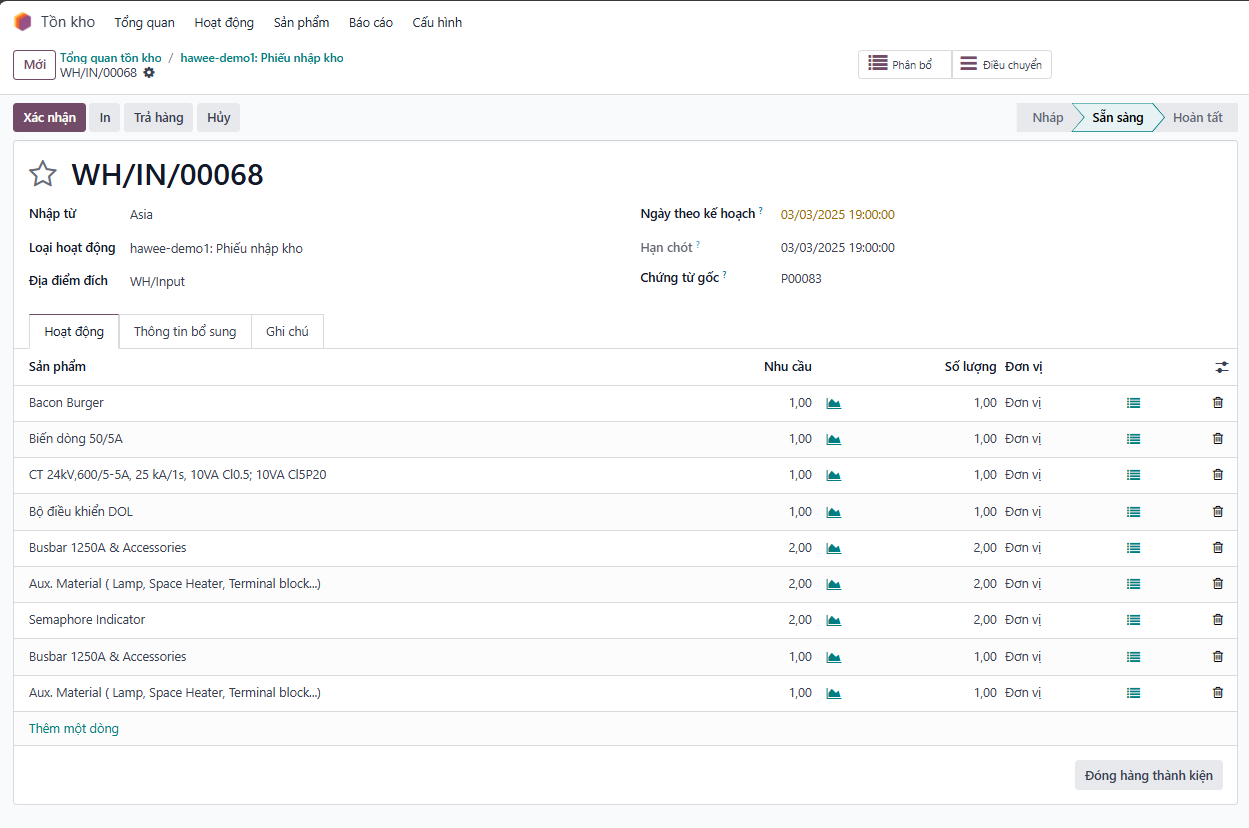Delete the Bộ điều khiển DOL line
The image size is (1249, 828).
[x=1217, y=512]
